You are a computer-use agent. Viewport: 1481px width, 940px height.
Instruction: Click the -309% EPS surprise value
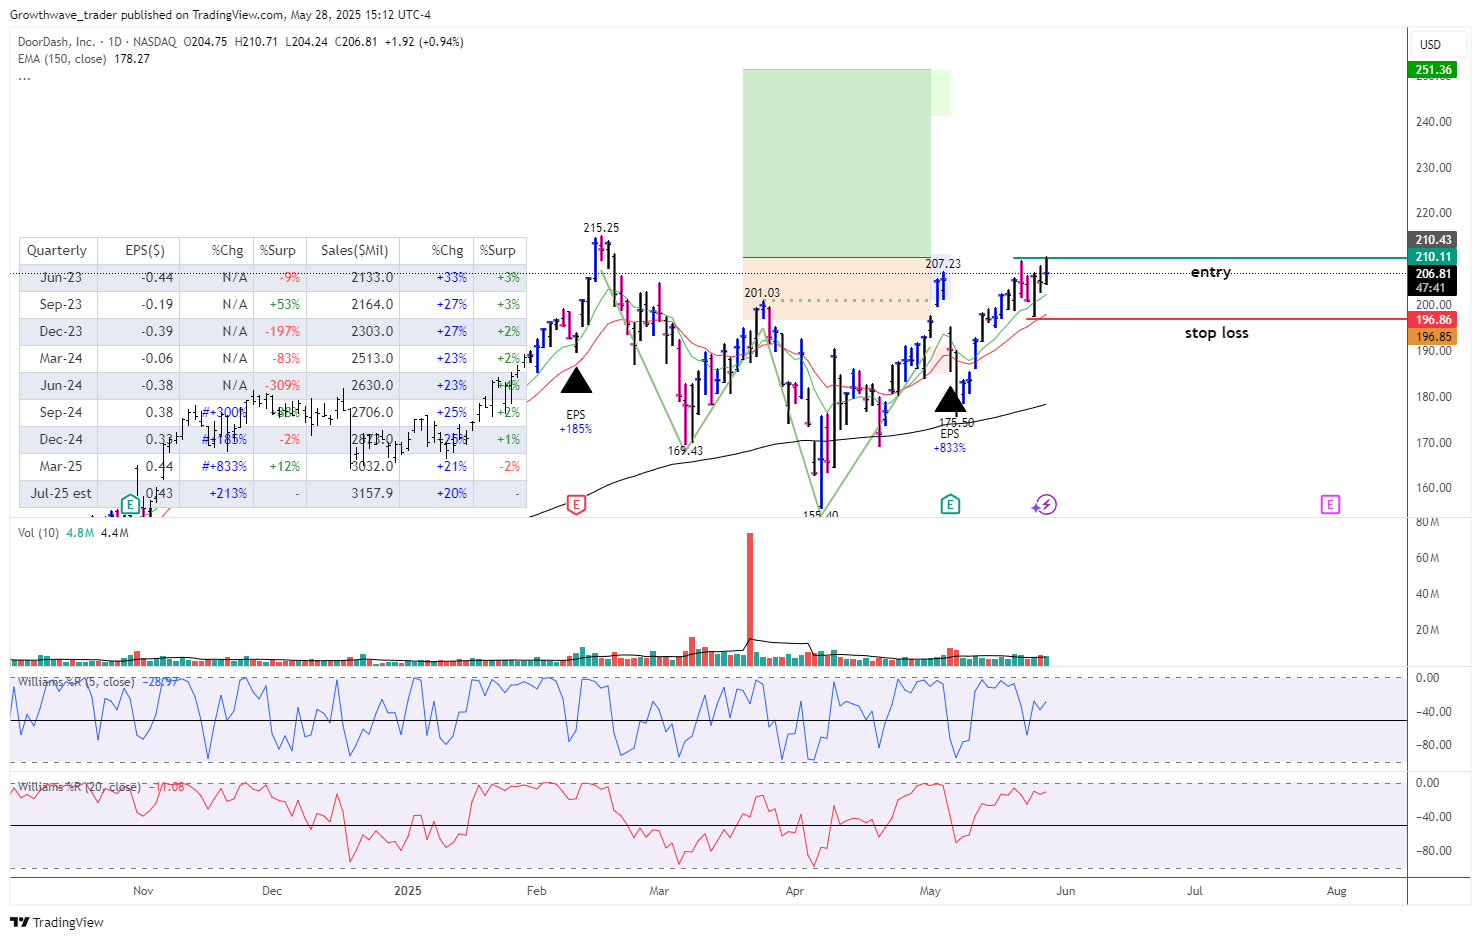(x=282, y=385)
